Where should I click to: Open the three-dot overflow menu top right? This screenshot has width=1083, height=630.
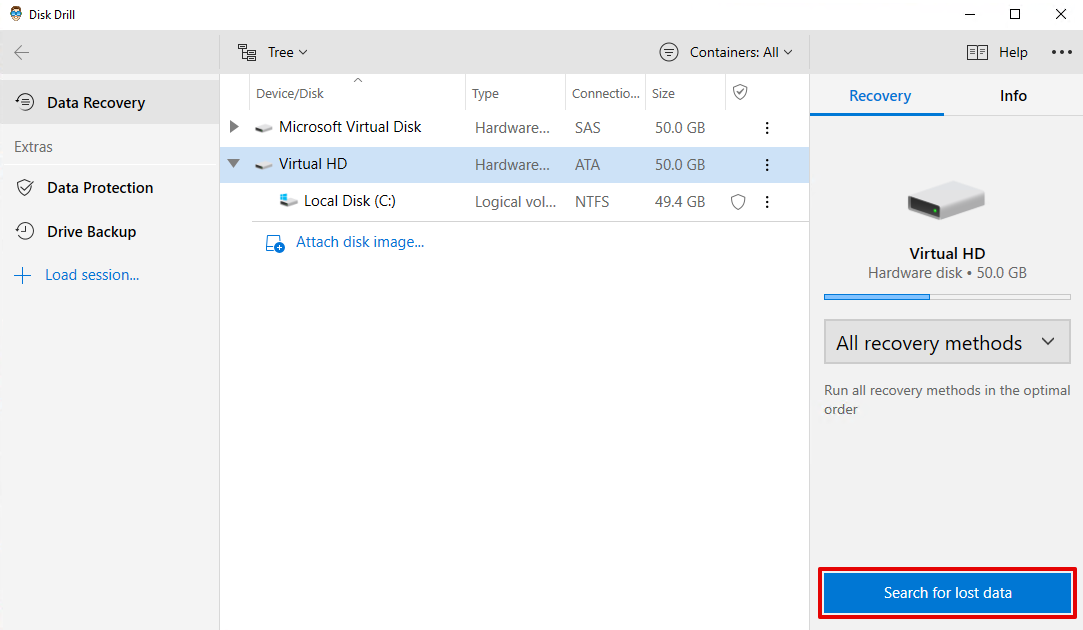pyautogui.click(x=1062, y=52)
